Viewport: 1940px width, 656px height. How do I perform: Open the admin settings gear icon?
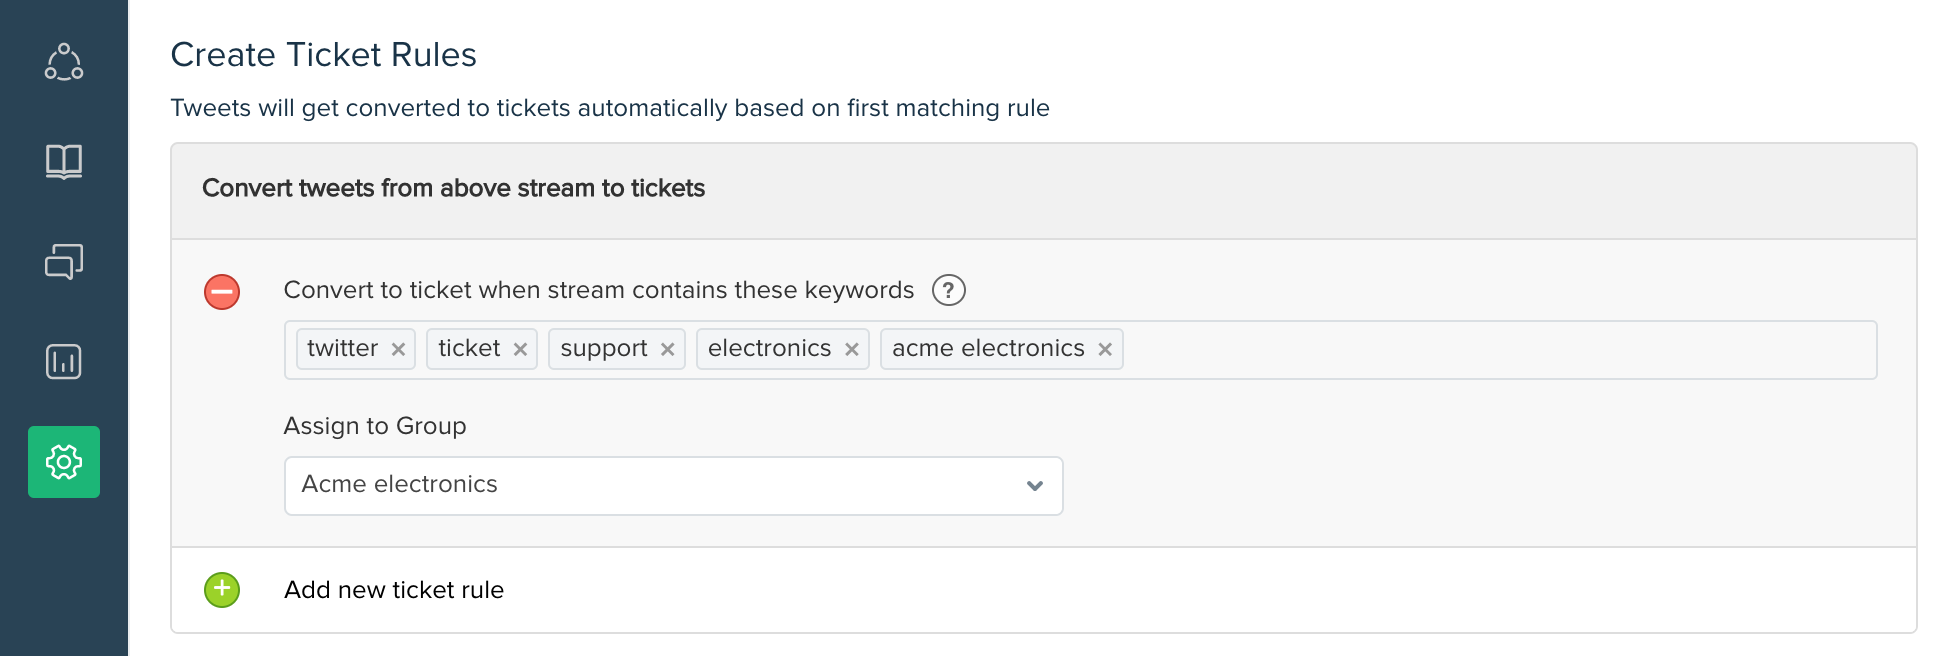tap(64, 462)
